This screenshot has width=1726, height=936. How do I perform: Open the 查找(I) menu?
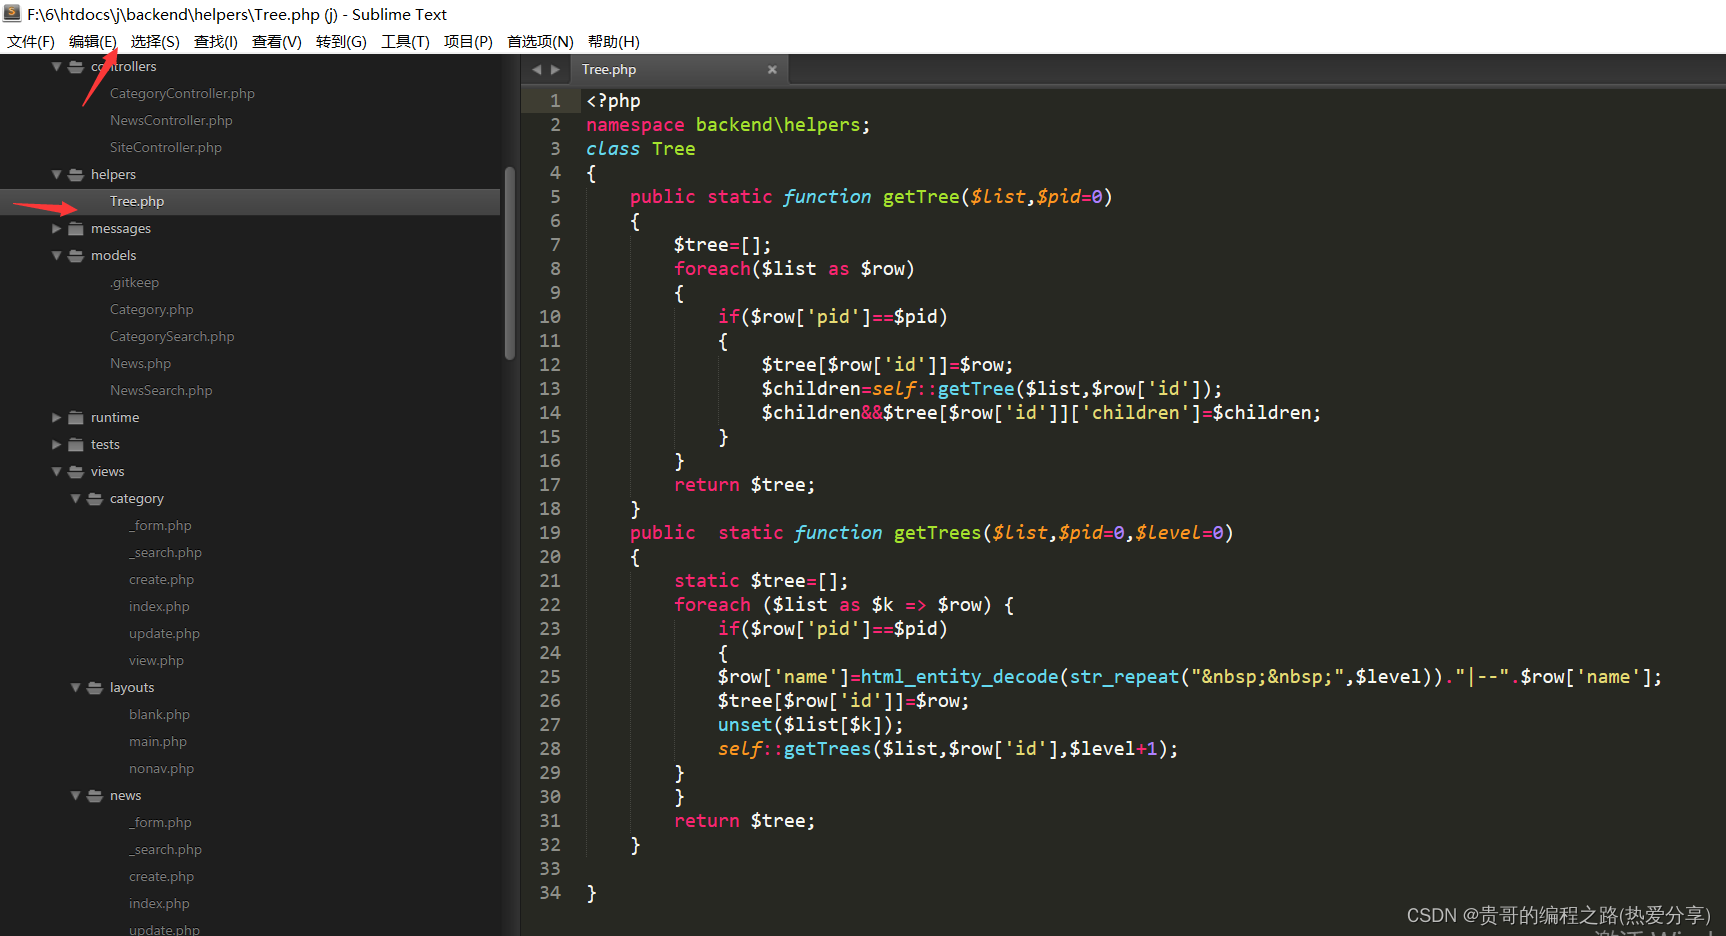(x=216, y=42)
